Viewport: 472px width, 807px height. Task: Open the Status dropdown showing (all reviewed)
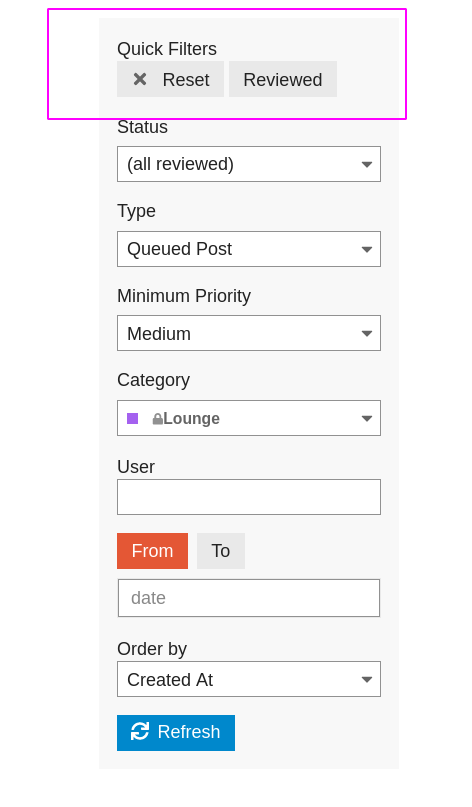(249, 164)
